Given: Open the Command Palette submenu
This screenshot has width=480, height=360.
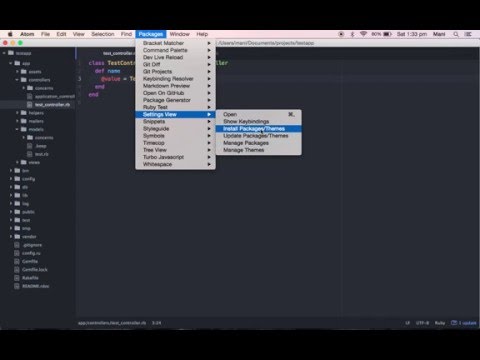Looking at the screenshot, I should coord(175,50).
